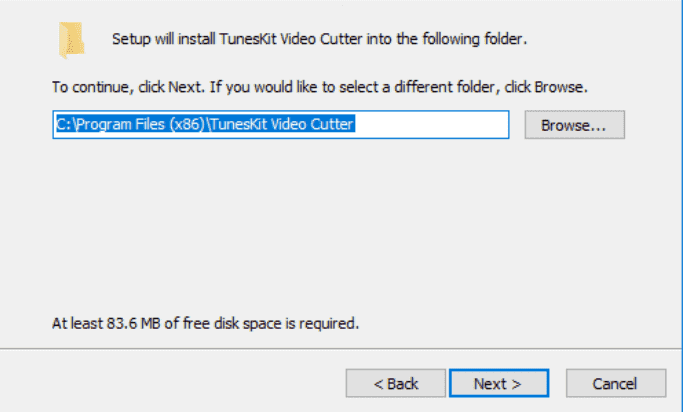Click the empty area inside the path field
Viewport: 686px width, 412px height.
(x=431, y=125)
